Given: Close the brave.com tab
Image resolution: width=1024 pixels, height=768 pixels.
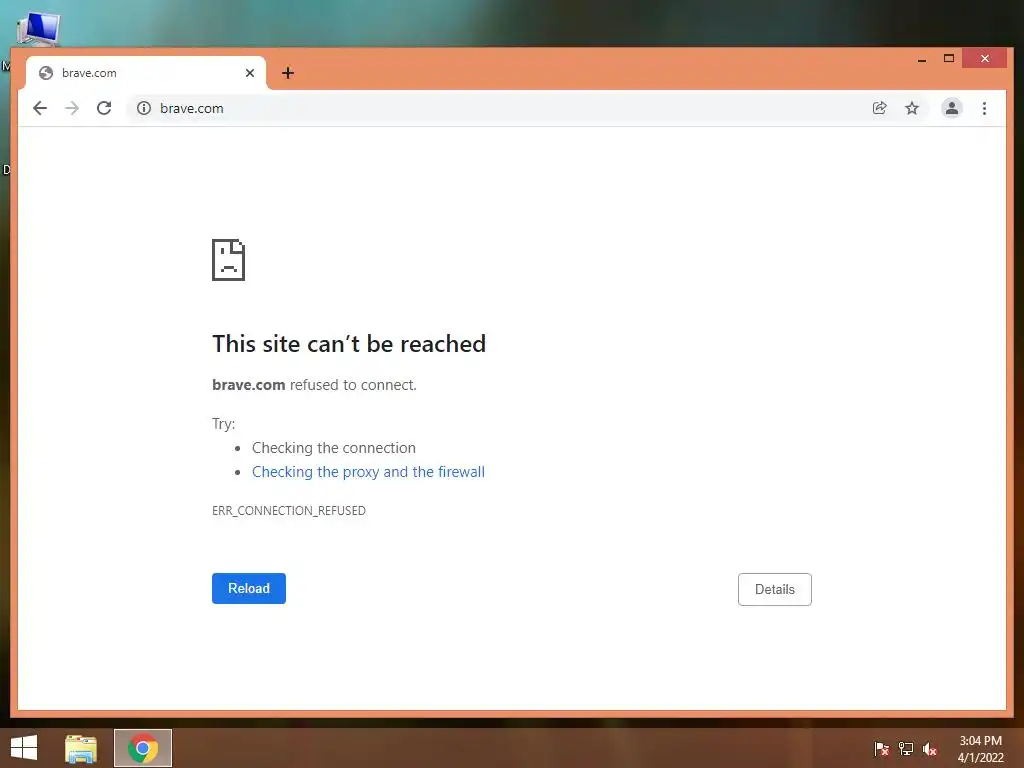Looking at the screenshot, I should (249, 73).
